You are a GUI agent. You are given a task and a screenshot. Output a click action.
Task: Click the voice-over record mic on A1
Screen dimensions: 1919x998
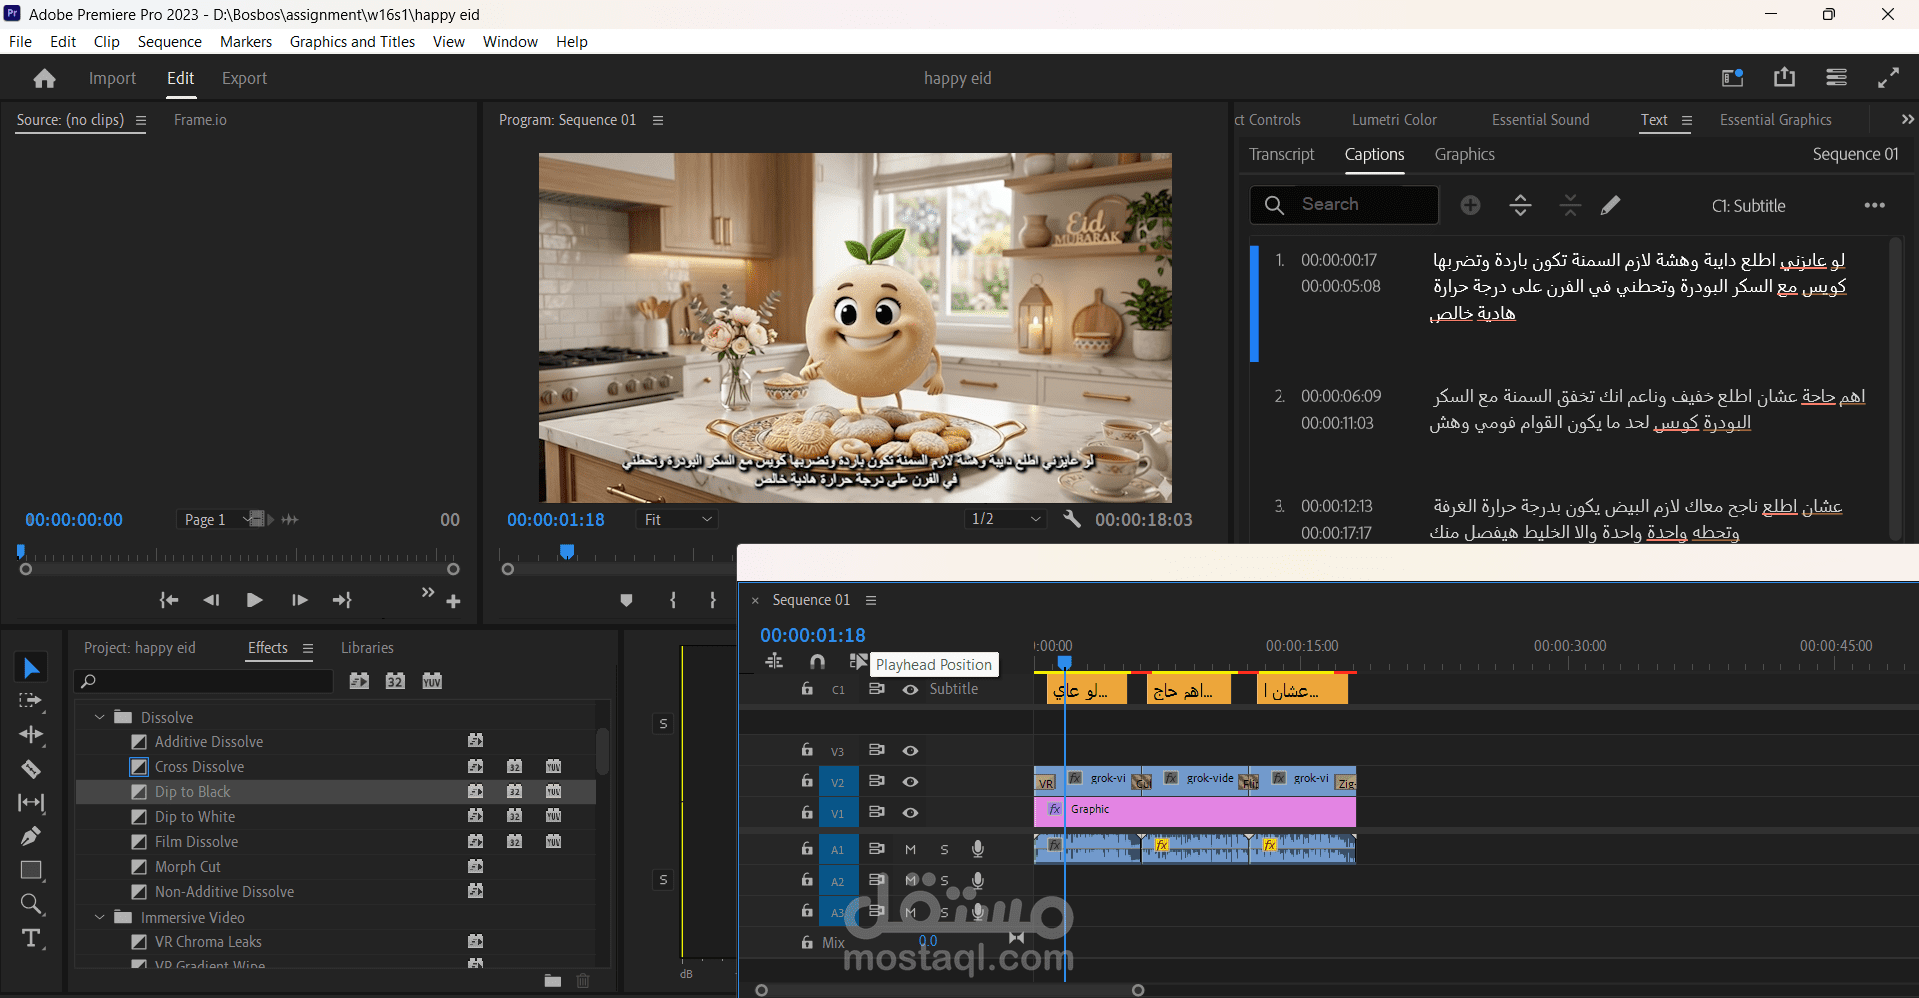(977, 849)
